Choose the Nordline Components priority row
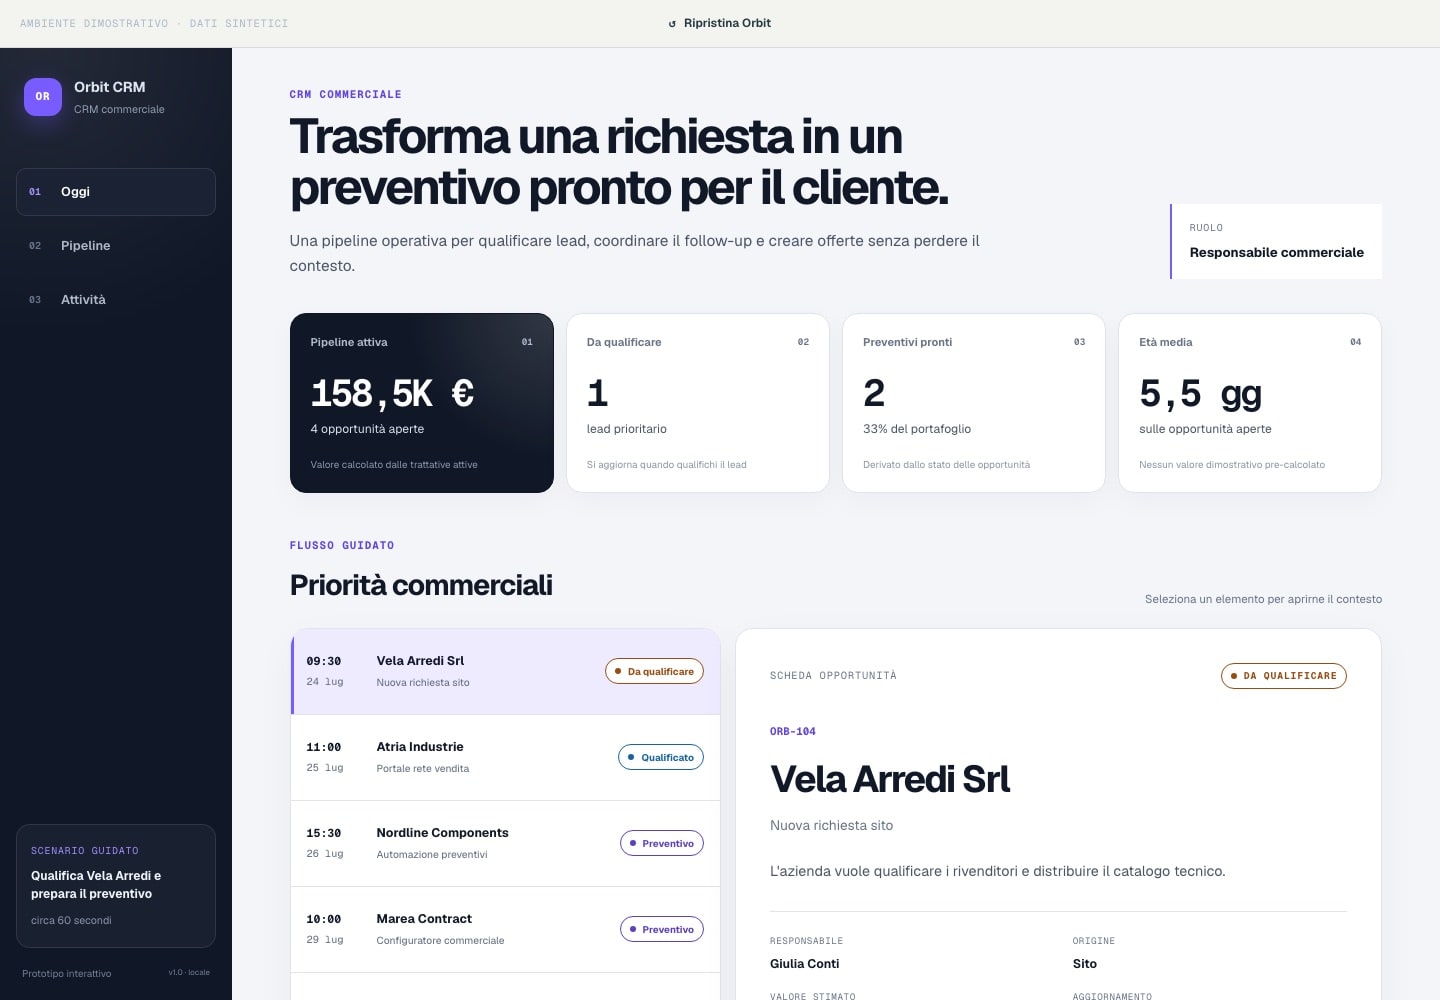 [506, 844]
